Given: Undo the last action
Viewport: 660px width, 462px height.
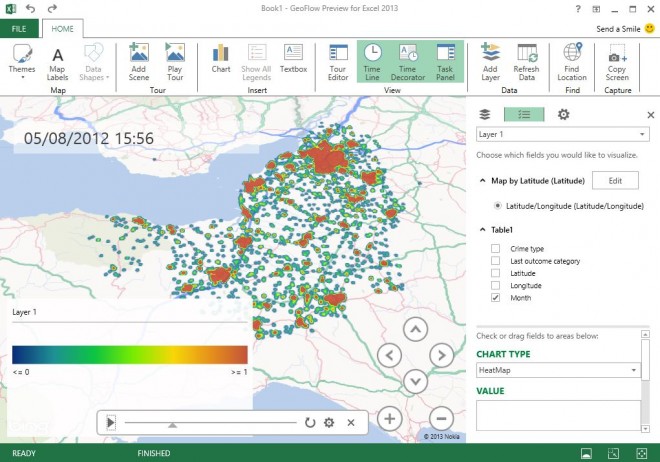Looking at the screenshot, I should (30, 8).
